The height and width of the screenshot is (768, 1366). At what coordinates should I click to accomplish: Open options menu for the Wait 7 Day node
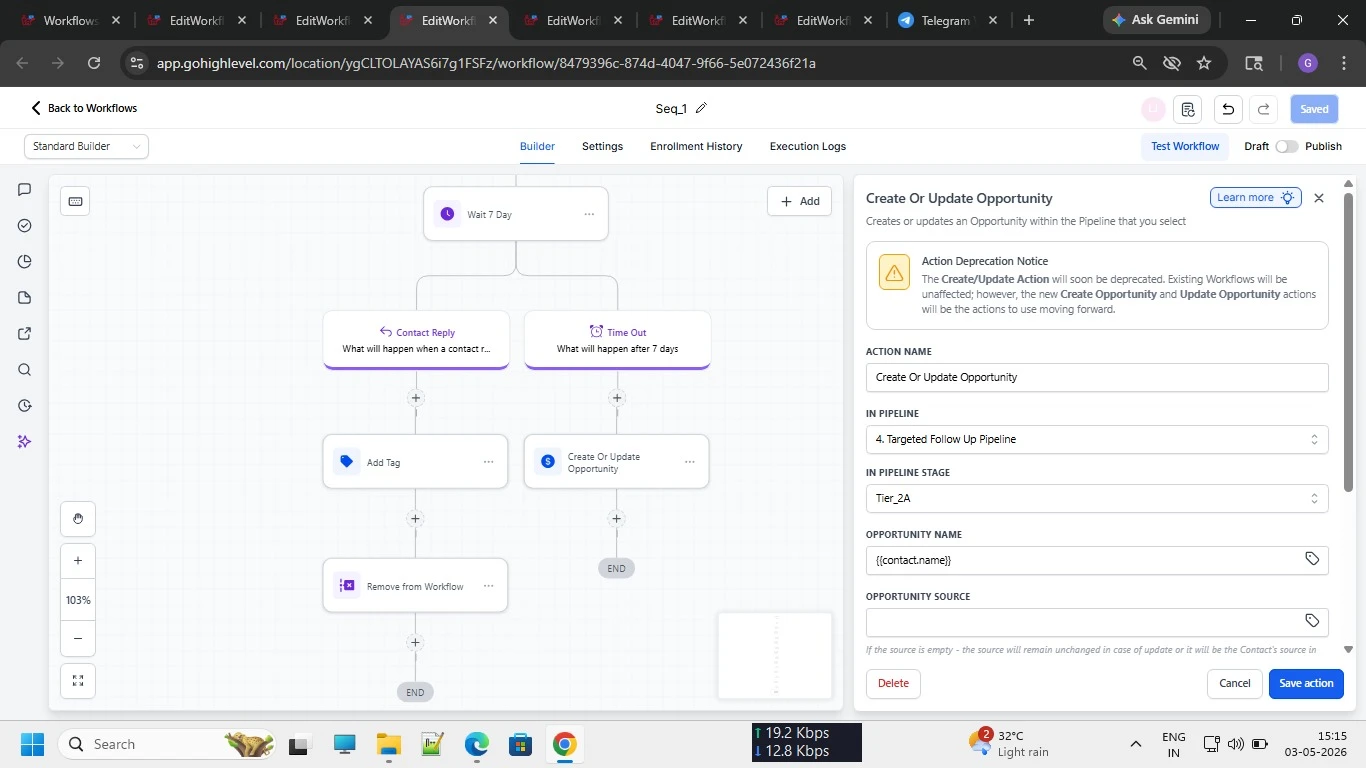click(589, 214)
